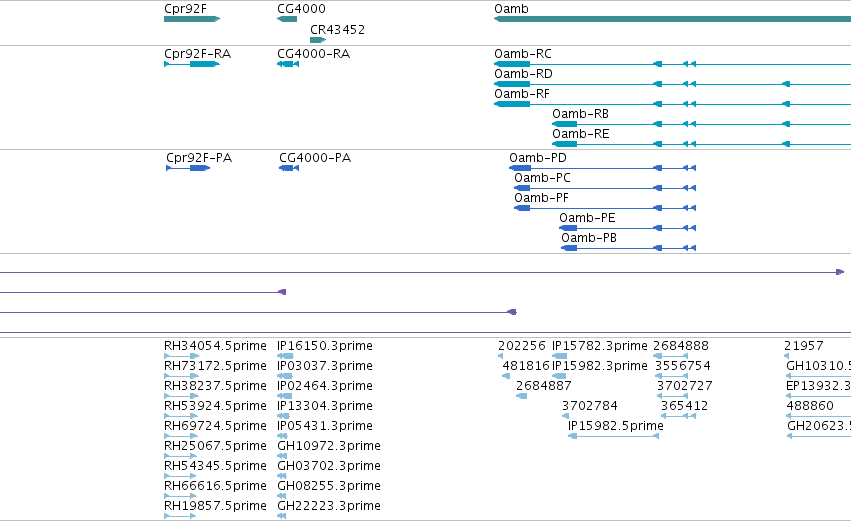
Task: Select IP13304.3prime clone label
Action: coord(325,406)
